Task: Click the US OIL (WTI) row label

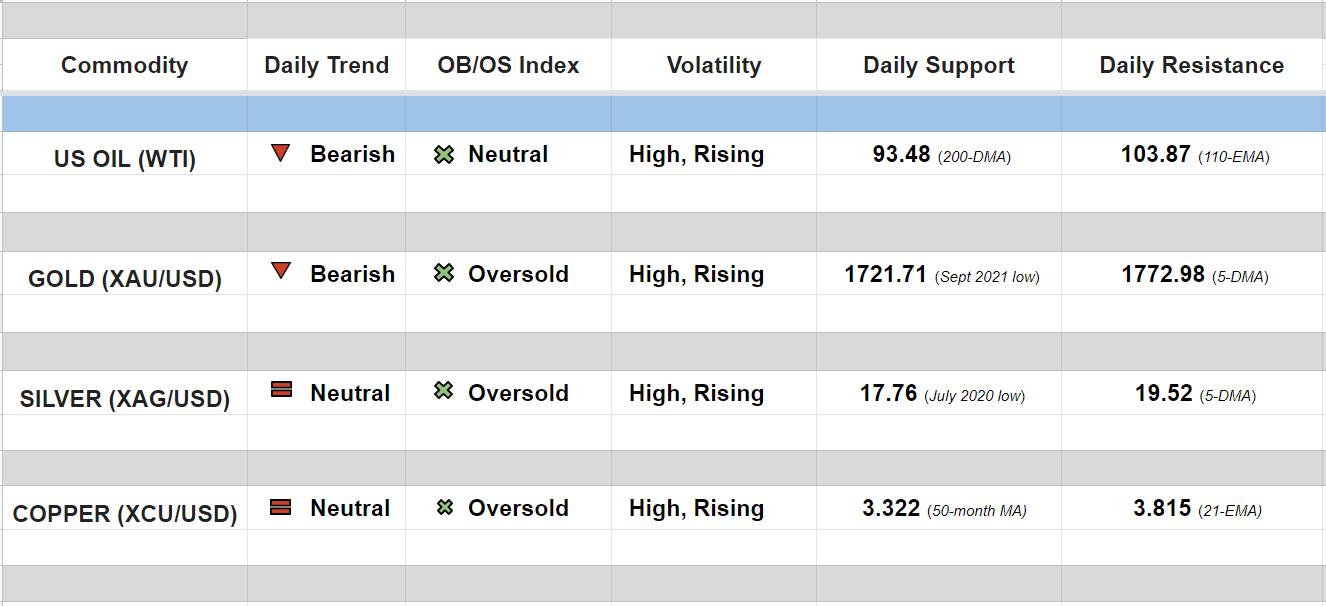Action: 125,159
